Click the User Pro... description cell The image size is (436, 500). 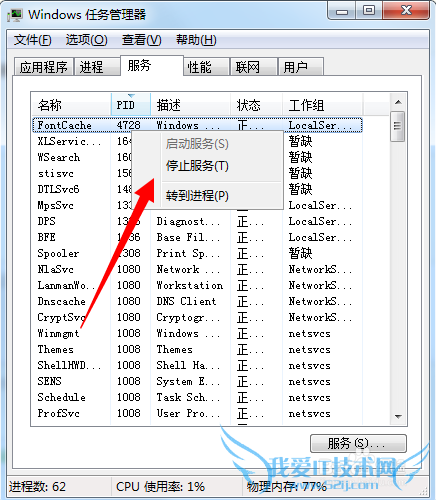click(x=188, y=413)
